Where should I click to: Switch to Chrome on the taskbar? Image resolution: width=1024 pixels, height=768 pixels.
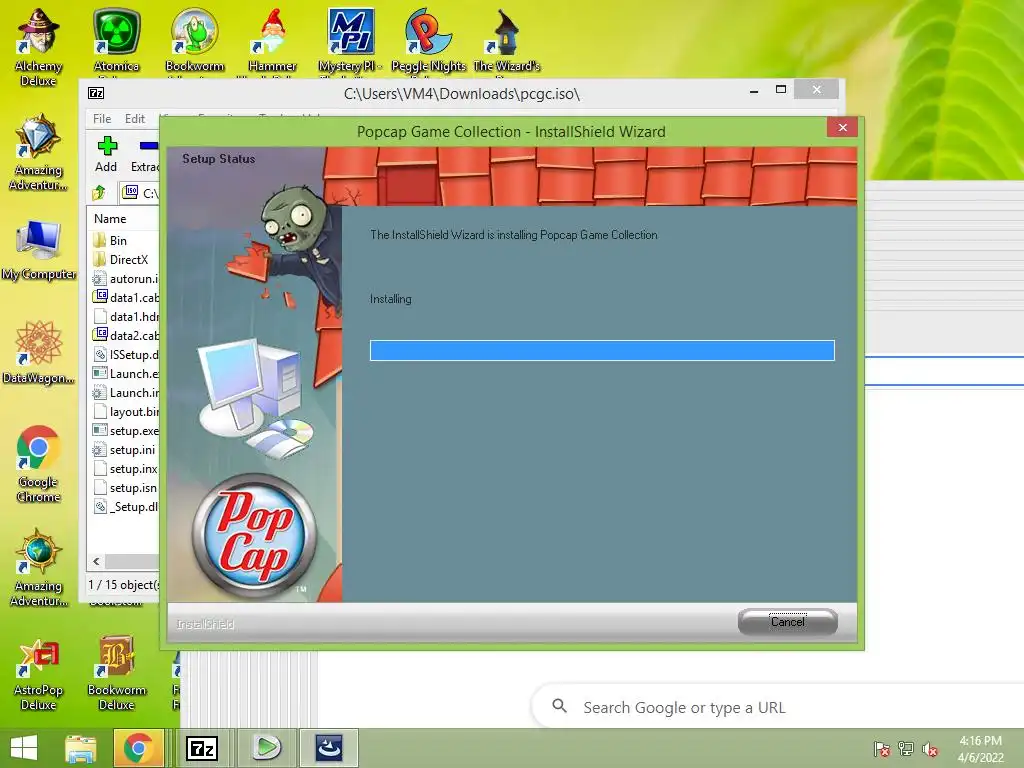click(x=138, y=748)
